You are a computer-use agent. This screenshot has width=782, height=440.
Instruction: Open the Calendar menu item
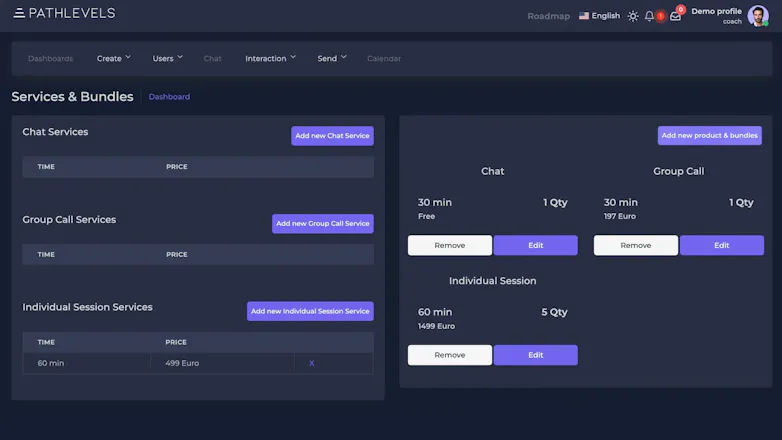tap(384, 58)
